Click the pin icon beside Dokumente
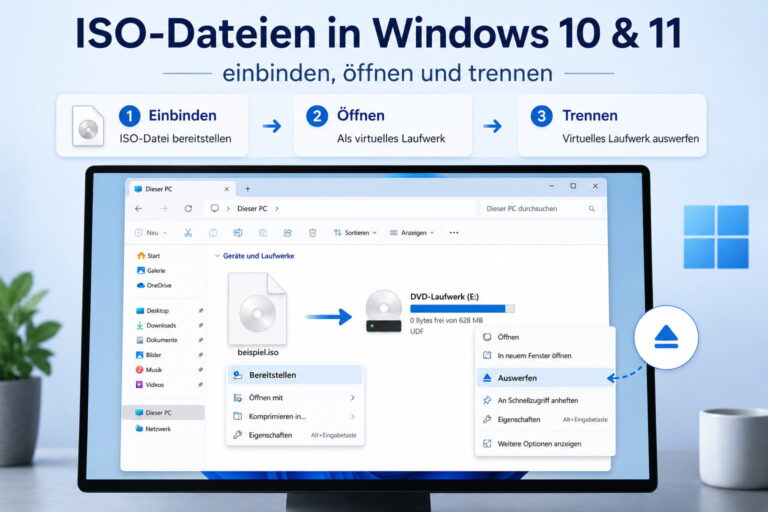Screen dimensions: 768x512 (200, 340)
